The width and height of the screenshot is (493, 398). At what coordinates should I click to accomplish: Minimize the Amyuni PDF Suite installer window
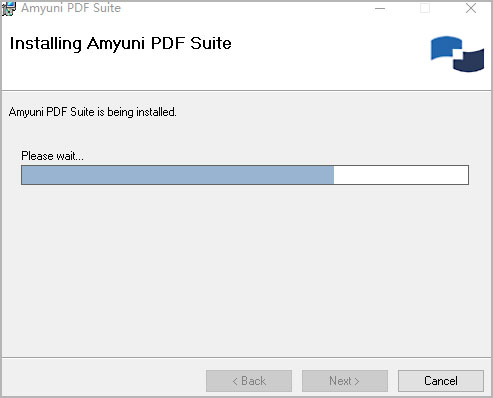tap(380, 8)
